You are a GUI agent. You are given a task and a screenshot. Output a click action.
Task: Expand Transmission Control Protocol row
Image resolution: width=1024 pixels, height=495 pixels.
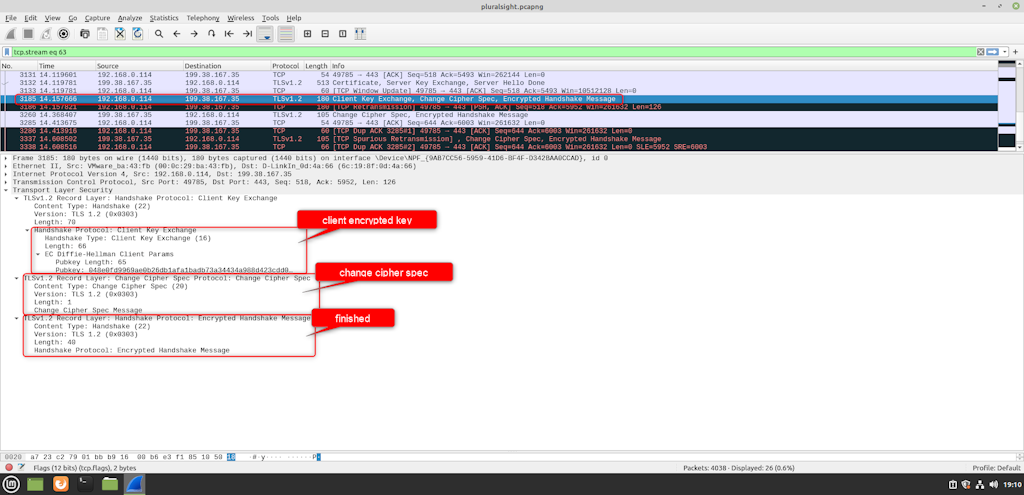click(x=6, y=182)
